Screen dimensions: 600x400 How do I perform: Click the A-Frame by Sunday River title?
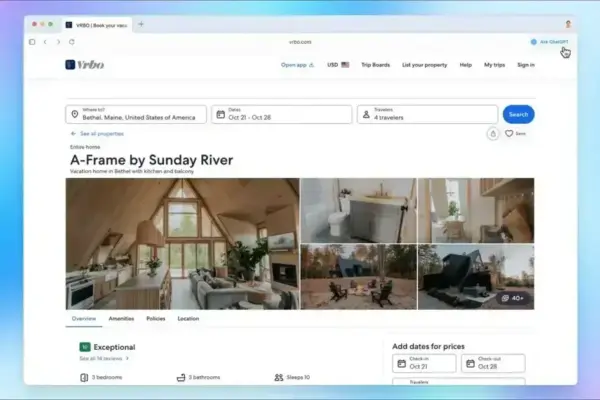point(152,160)
